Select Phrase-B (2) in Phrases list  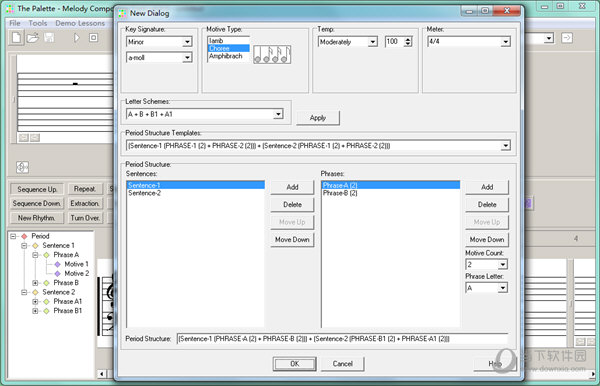click(x=391, y=193)
